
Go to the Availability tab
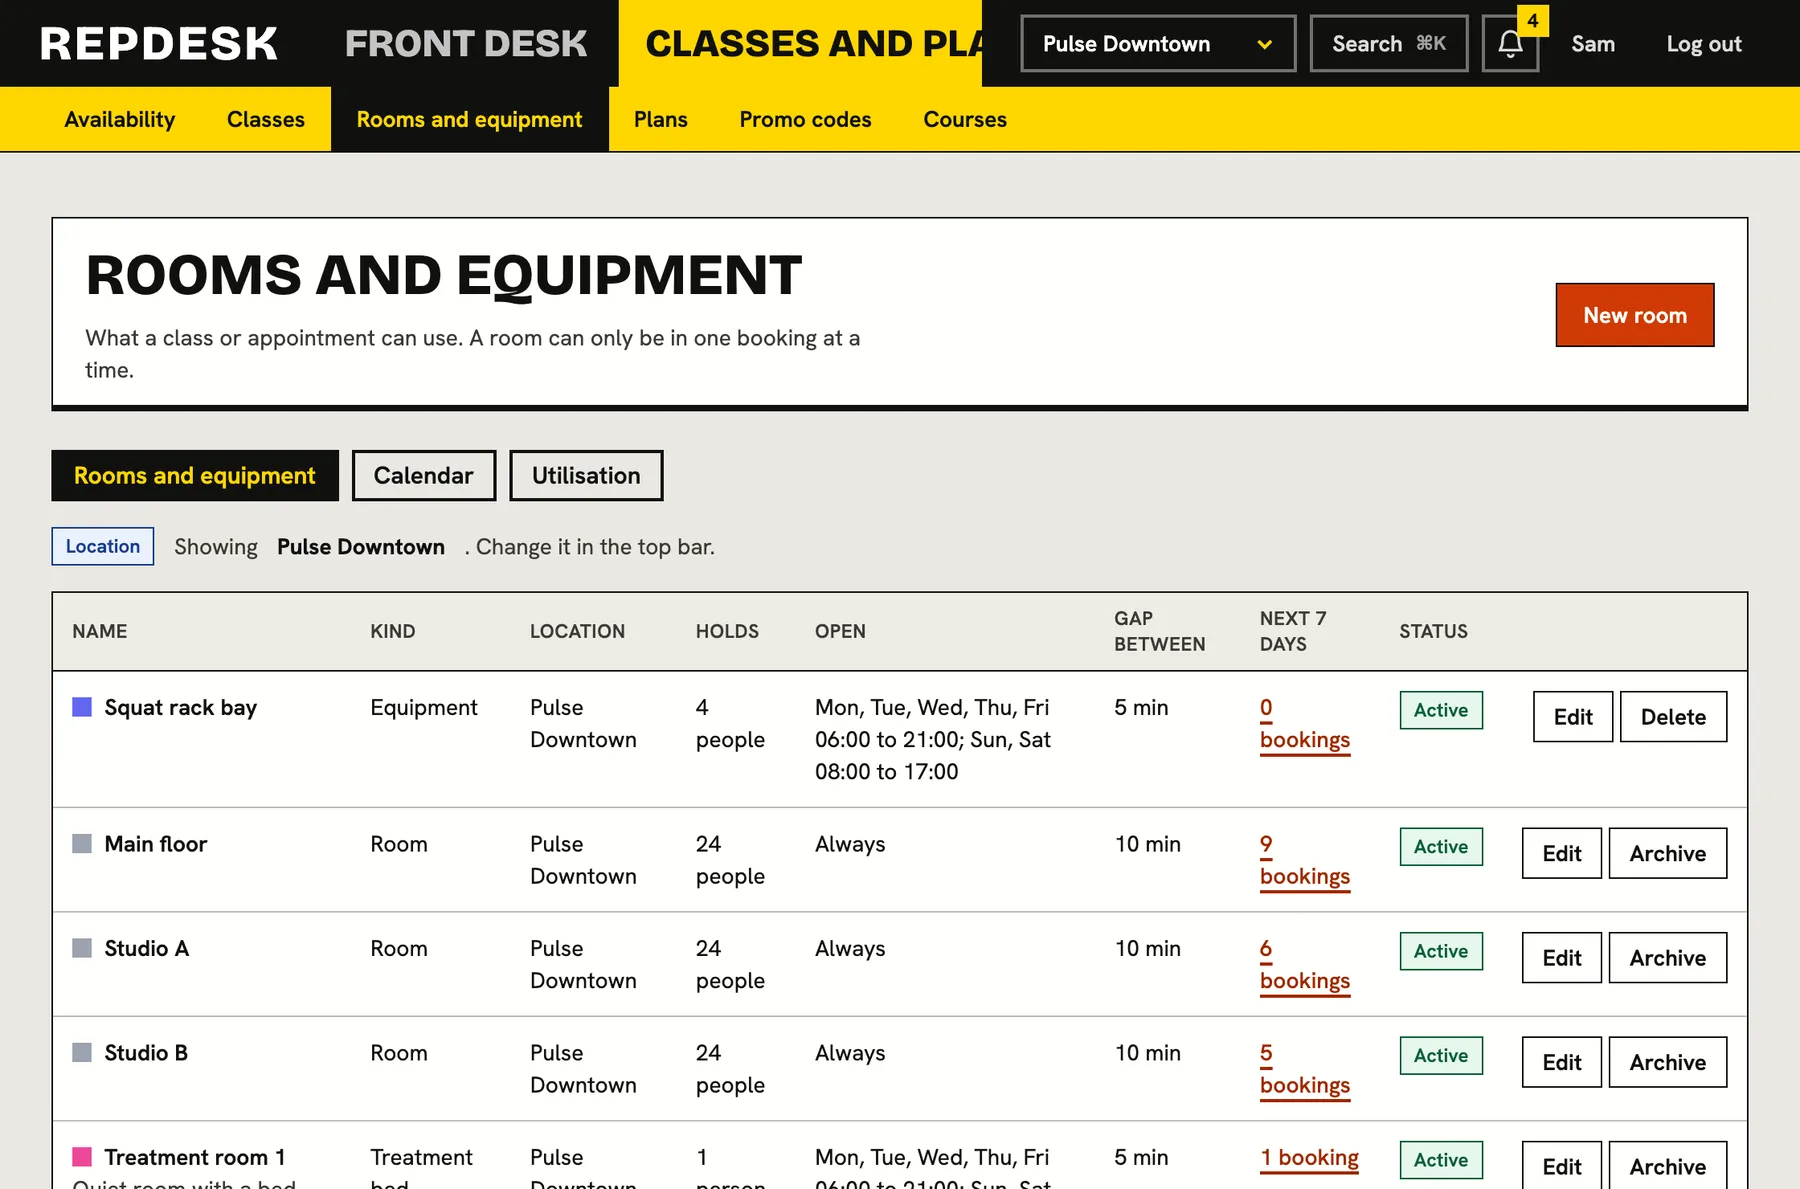(x=120, y=119)
